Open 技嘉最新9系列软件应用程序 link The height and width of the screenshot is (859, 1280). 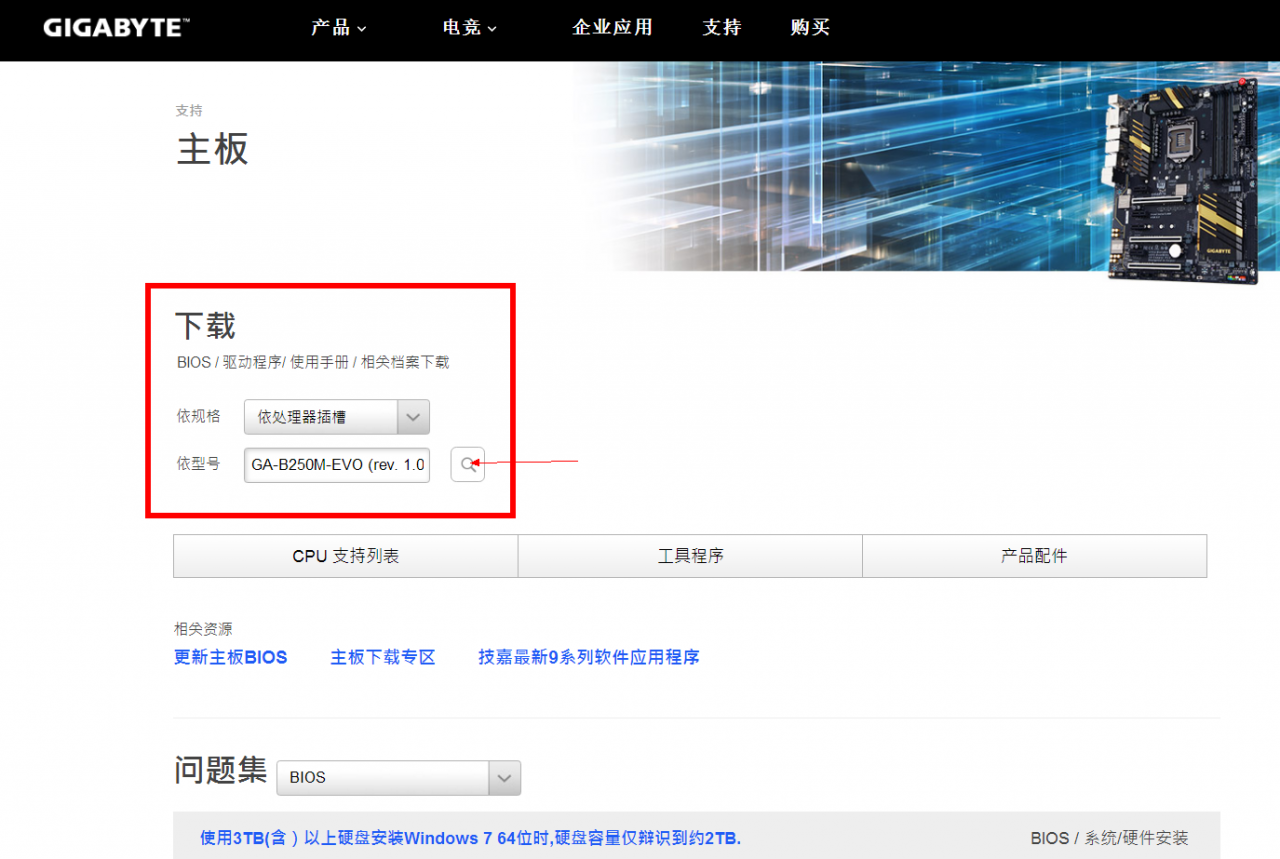coord(588,657)
